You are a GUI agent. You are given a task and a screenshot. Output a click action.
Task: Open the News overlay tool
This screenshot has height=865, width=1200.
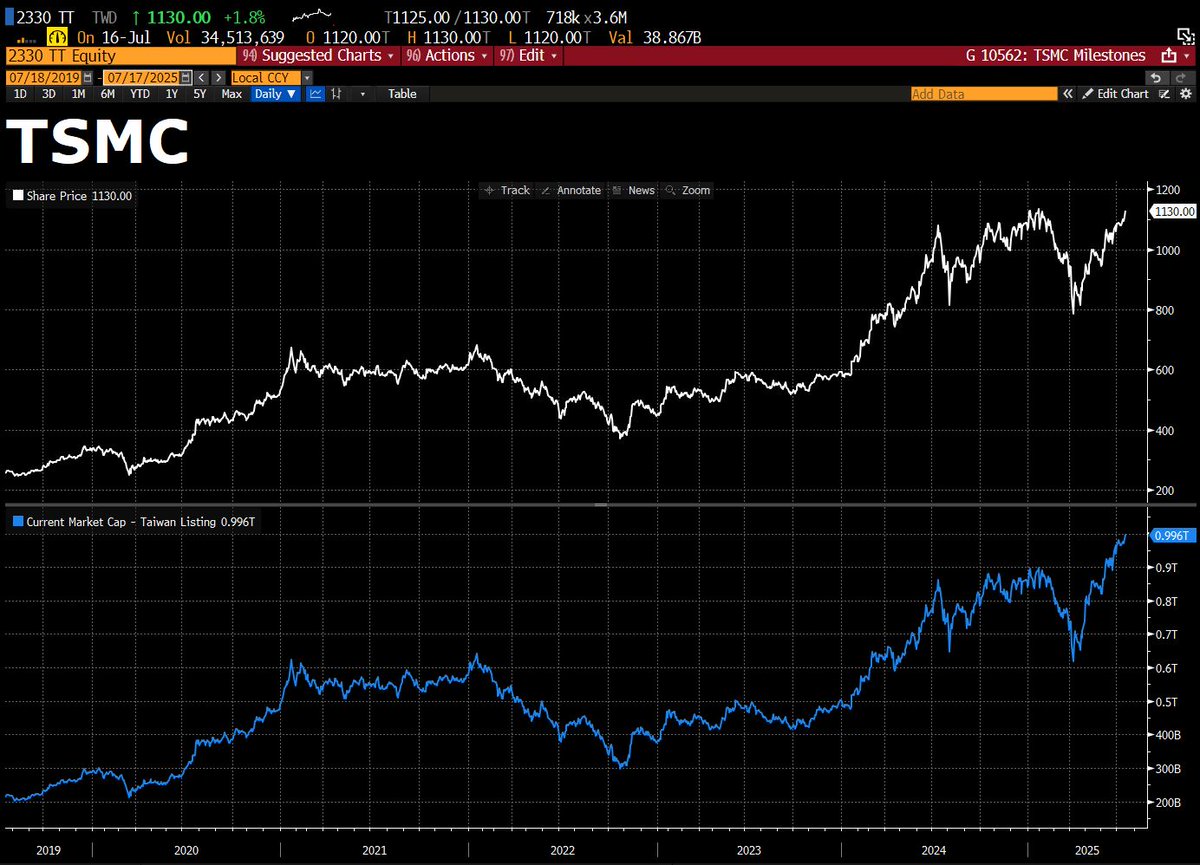[x=633, y=190]
